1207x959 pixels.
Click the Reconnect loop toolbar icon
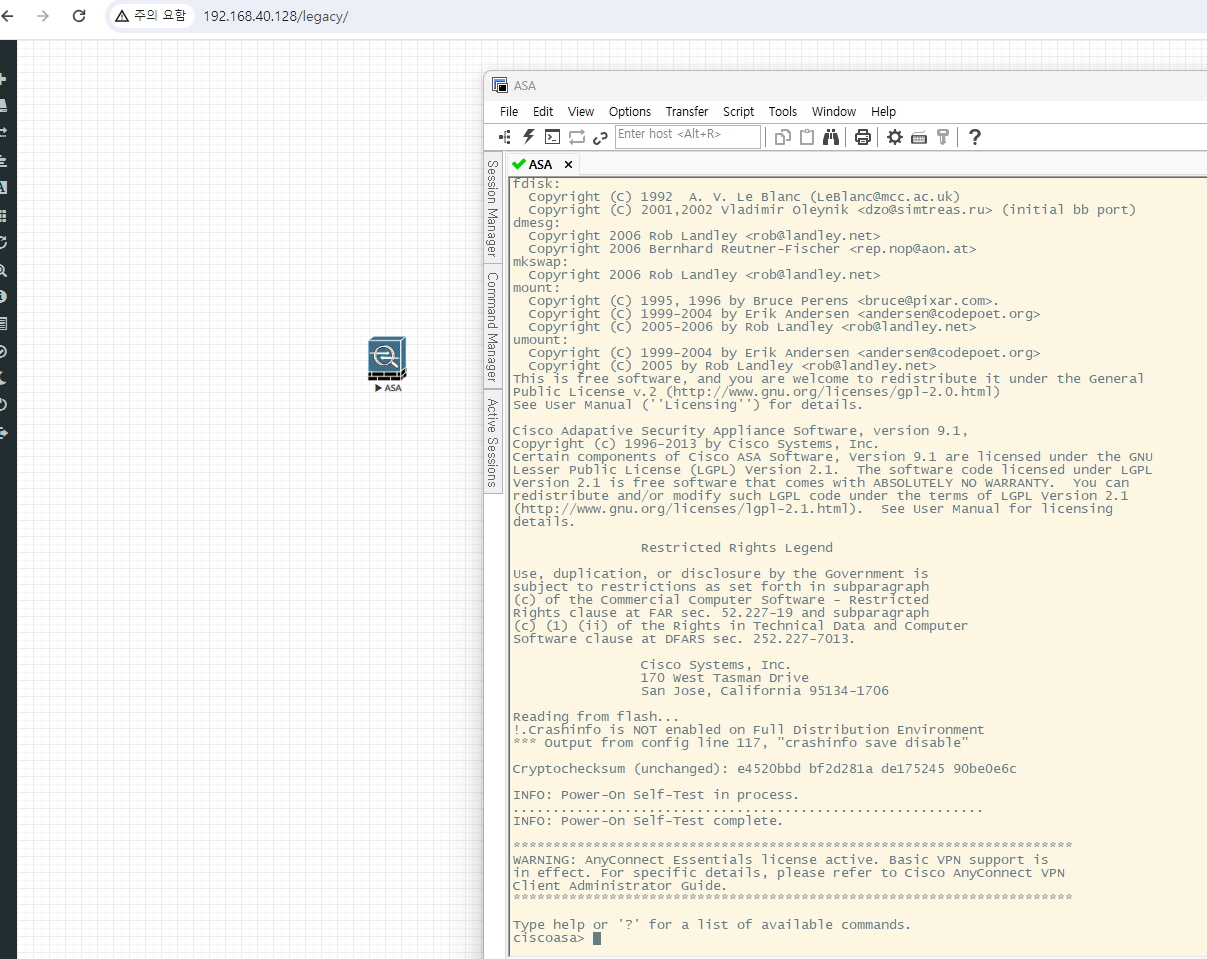577,137
